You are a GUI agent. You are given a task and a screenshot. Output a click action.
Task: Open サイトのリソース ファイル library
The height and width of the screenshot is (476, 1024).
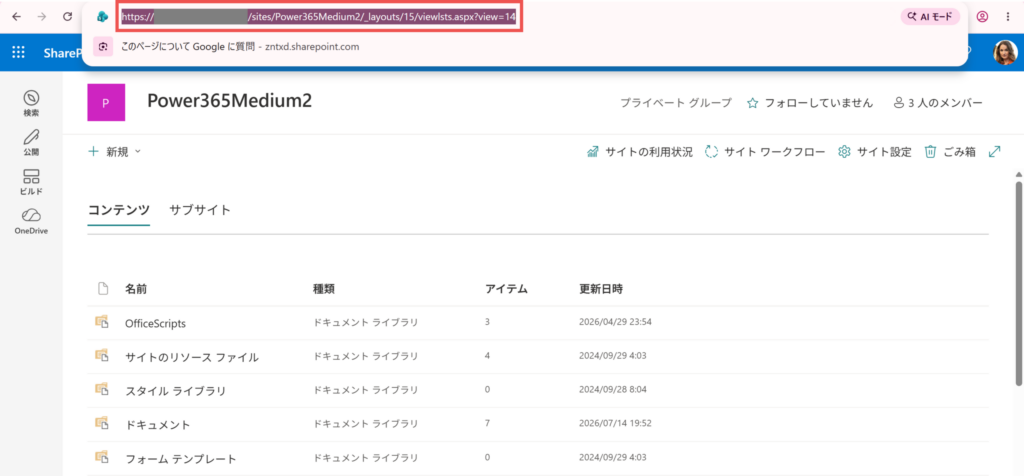click(x=192, y=357)
